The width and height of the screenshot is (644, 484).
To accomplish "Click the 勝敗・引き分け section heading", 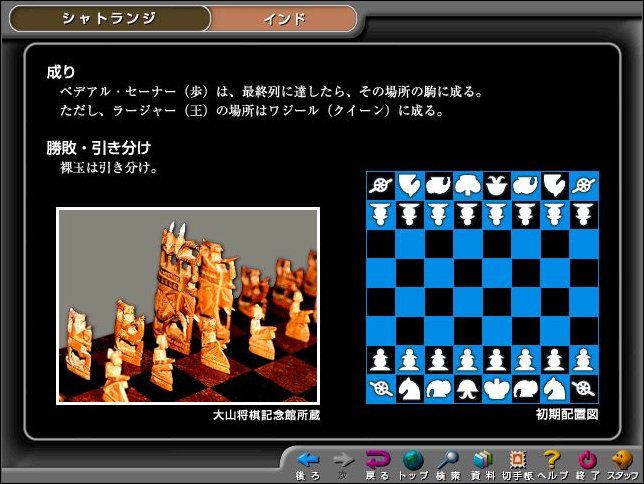I will pyautogui.click(x=98, y=147).
